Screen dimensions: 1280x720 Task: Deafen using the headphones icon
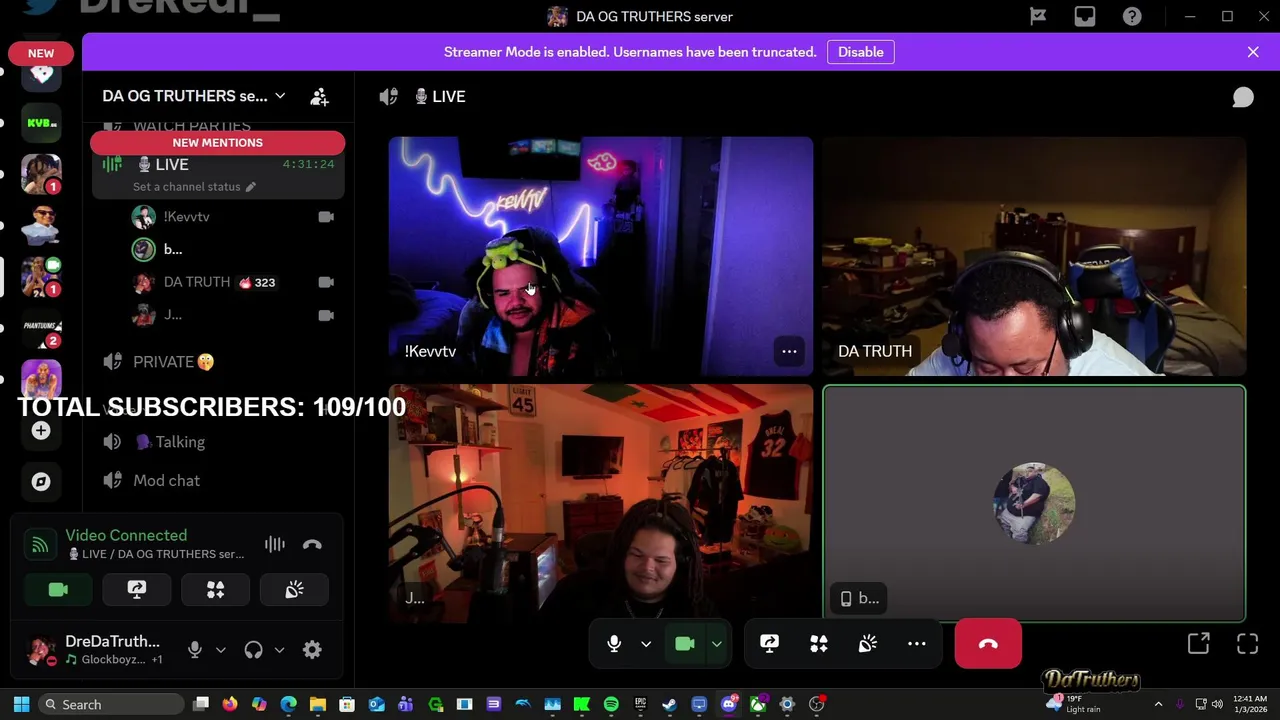pyautogui.click(x=253, y=650)
